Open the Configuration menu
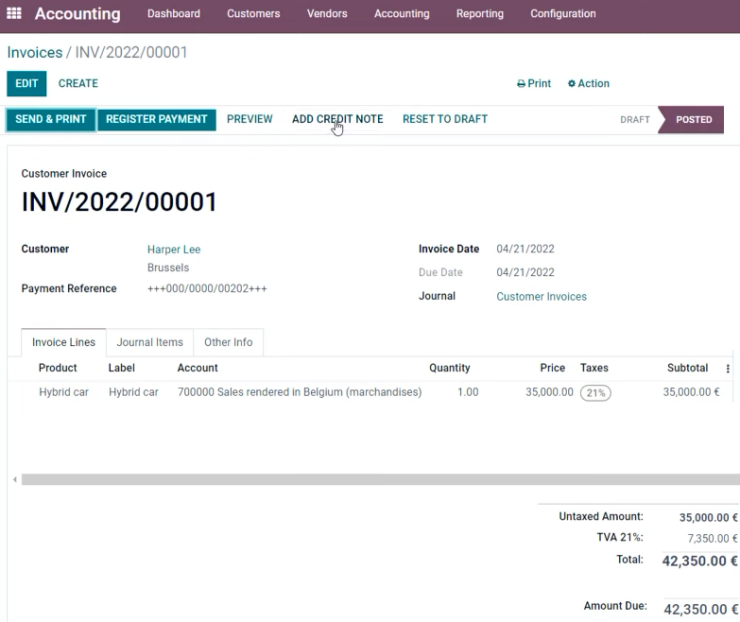 tap(563, 14)
